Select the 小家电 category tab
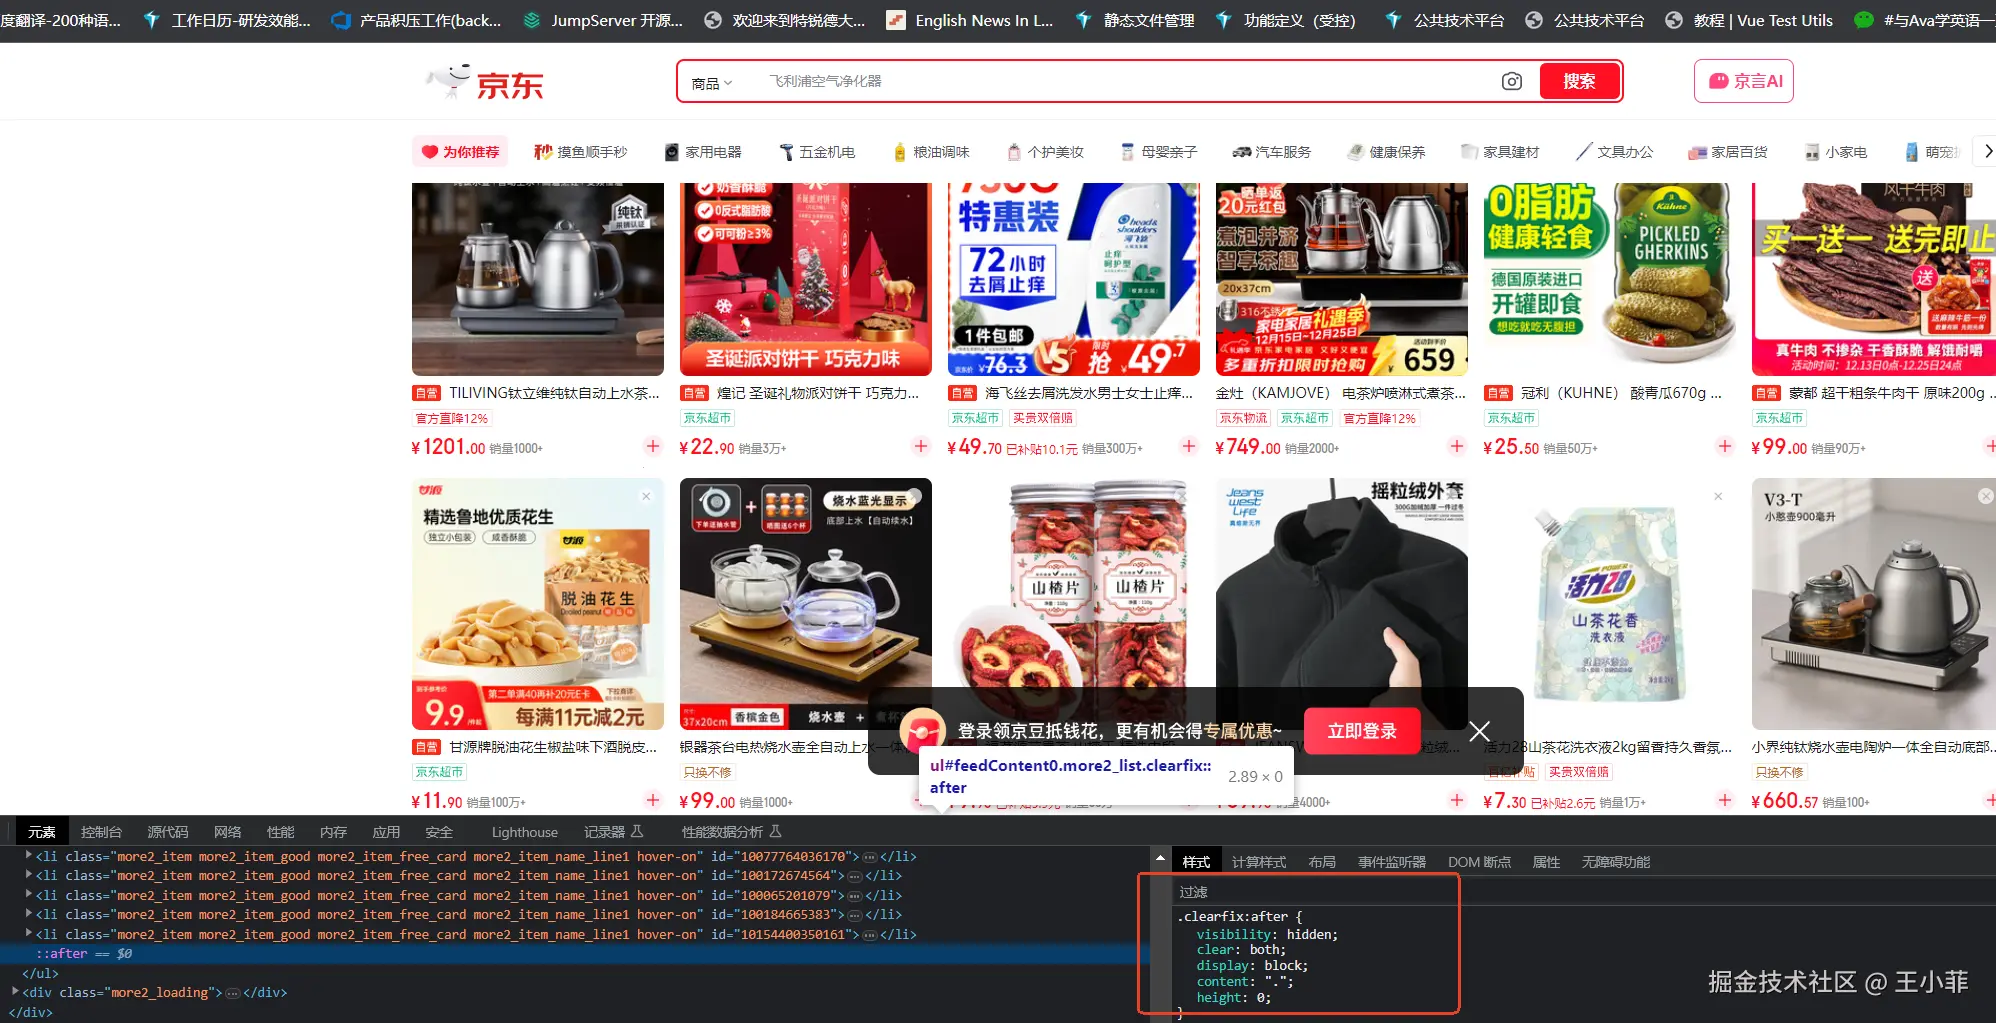This screenshot has width=1996, height=1023. [1835, 152]
